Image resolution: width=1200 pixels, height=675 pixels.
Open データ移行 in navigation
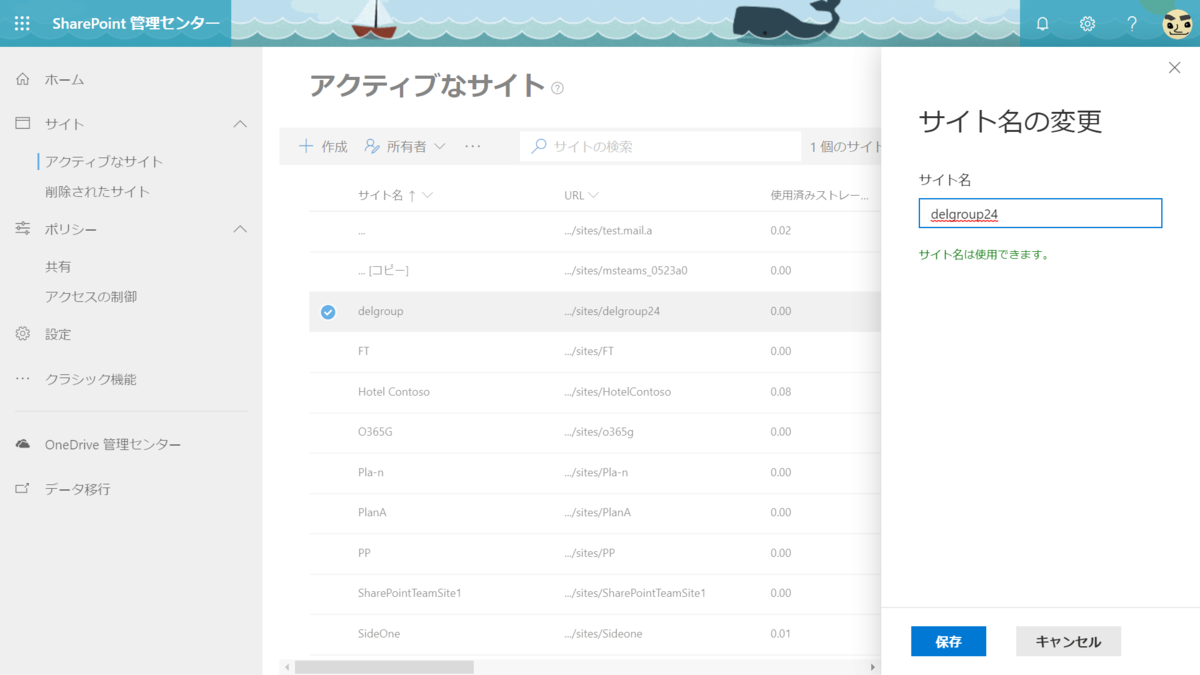pos(78,489)
